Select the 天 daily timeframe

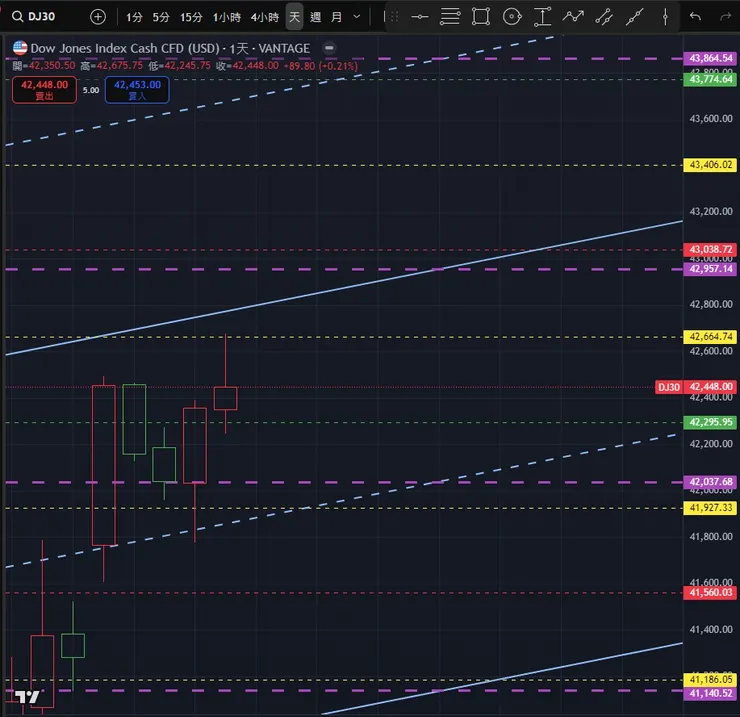coord(294,17)
